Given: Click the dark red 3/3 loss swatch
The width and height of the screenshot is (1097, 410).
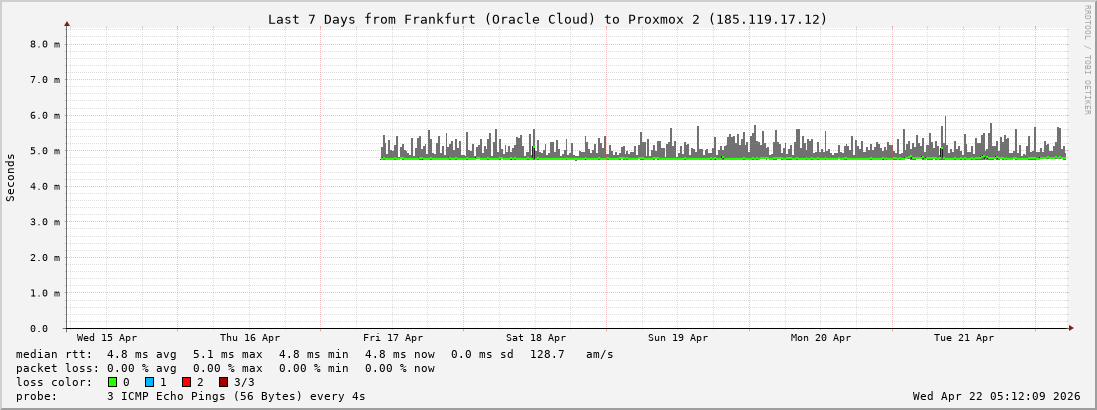Looking at the screenshot, I should point(223,382).
